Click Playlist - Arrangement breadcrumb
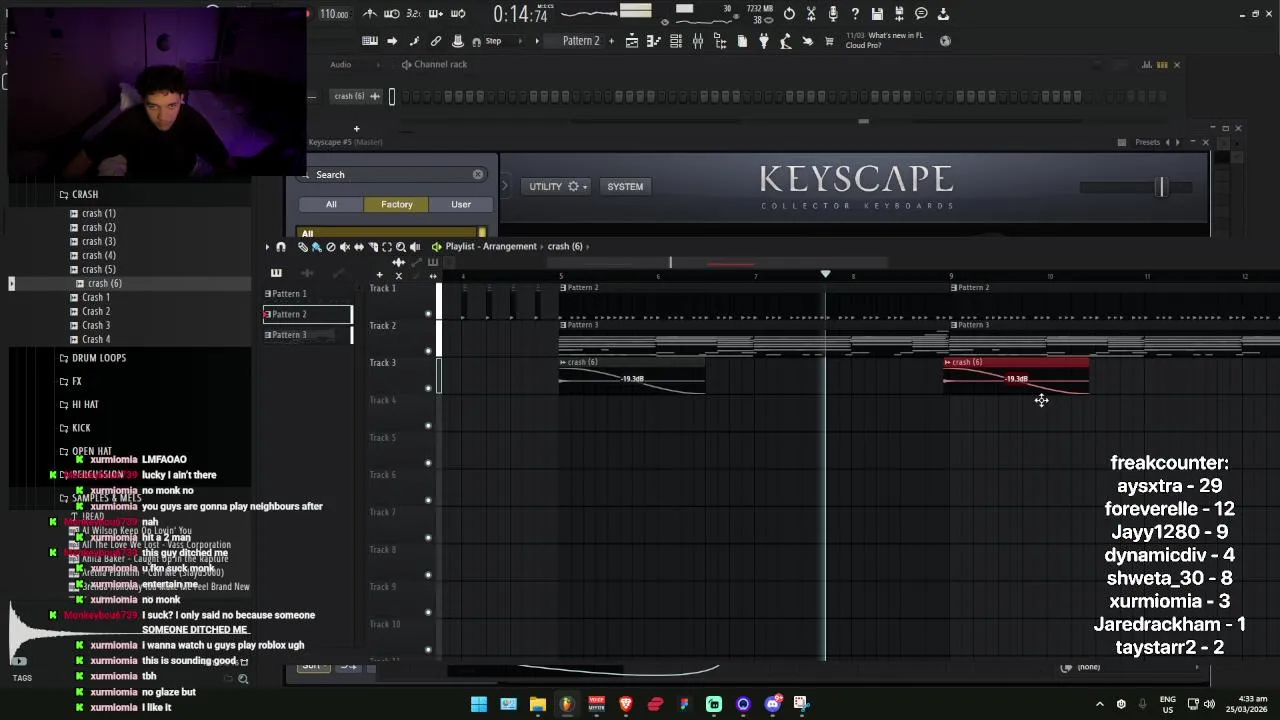 [x=489, y=246]
